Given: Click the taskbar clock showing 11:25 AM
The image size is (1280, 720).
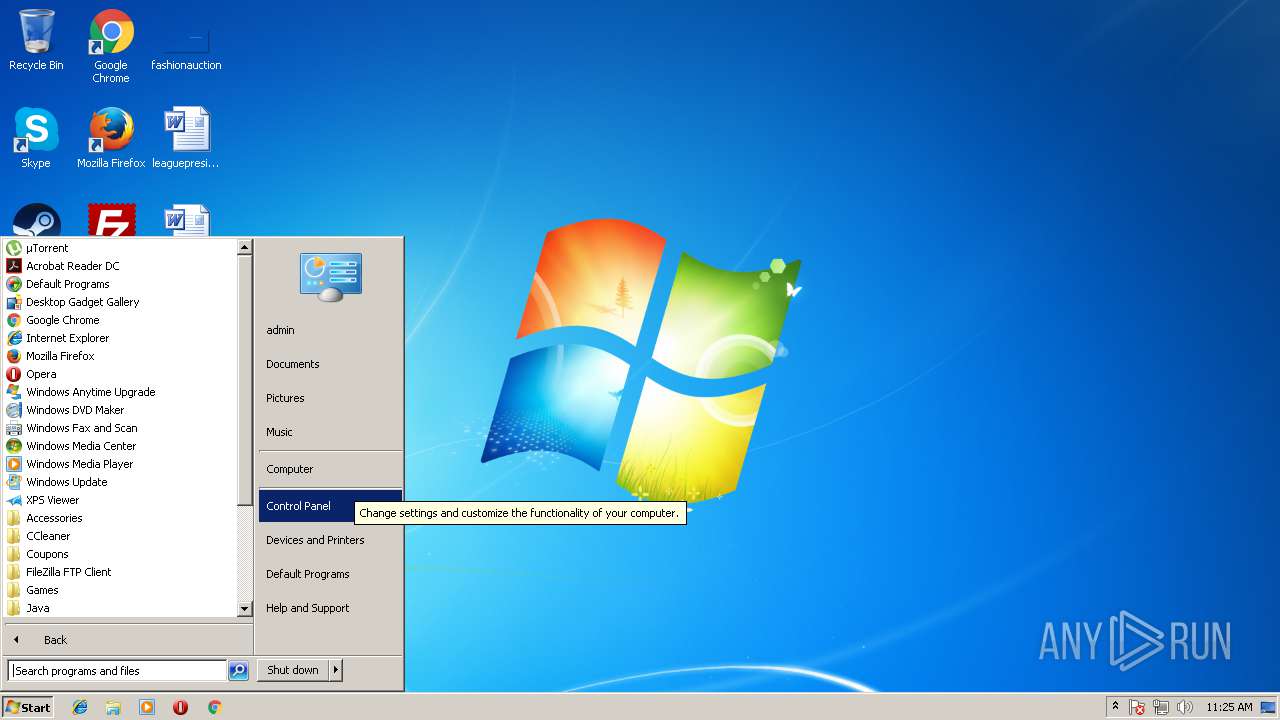Looking at the screenshot, I should (1229, 707).
